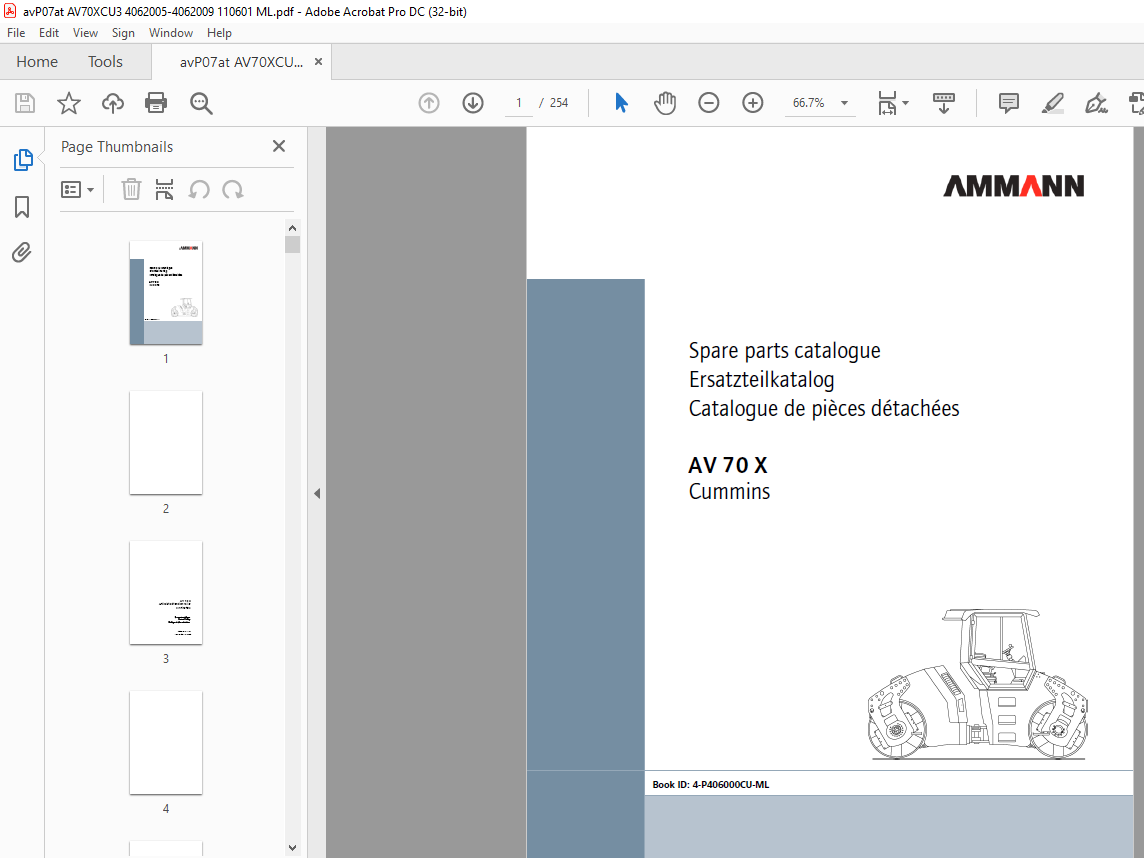Image resolution: width=1144 pixels, height=858 pixels.
Task: Select page 4 thumbnail
Action: pyautogui.click(x=166, y=743)
